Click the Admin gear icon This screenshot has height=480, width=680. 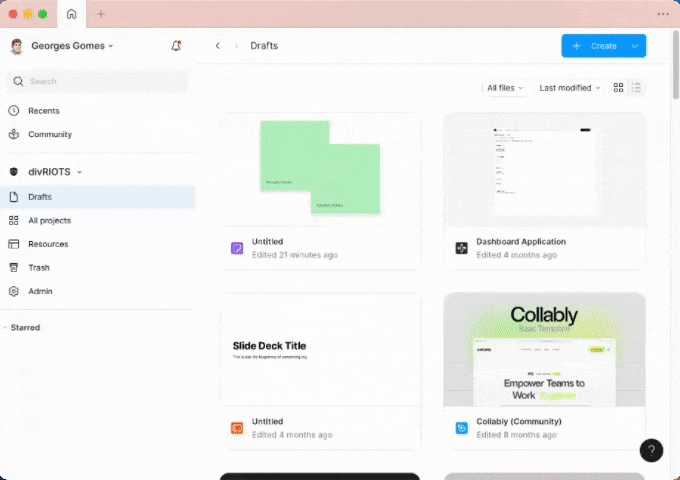click(14, 291)
